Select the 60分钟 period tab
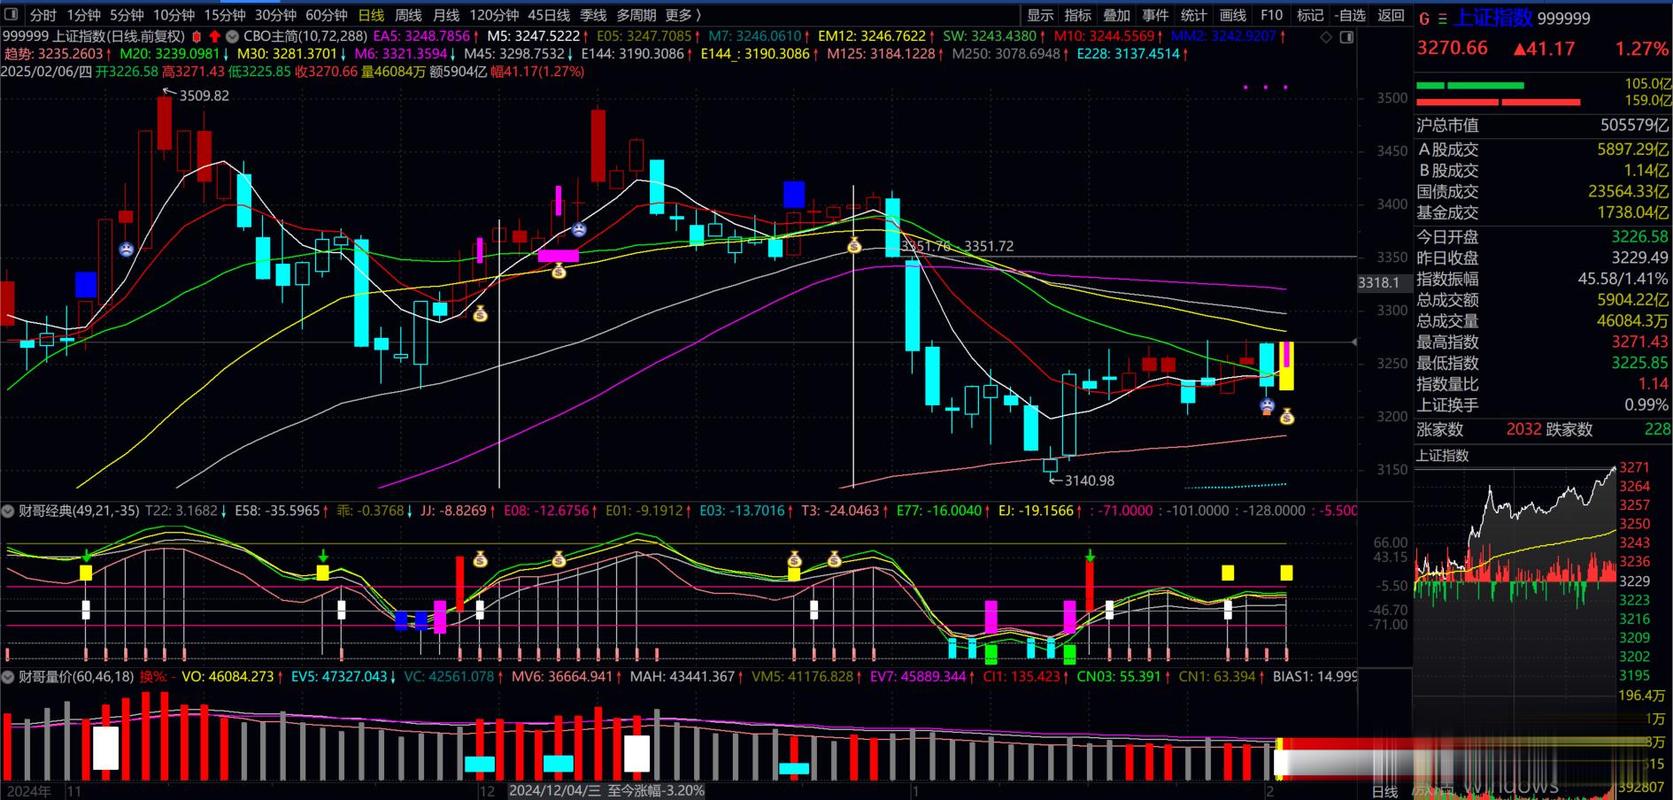Viewport: 1673px width, 800px height. click(326, 15)
